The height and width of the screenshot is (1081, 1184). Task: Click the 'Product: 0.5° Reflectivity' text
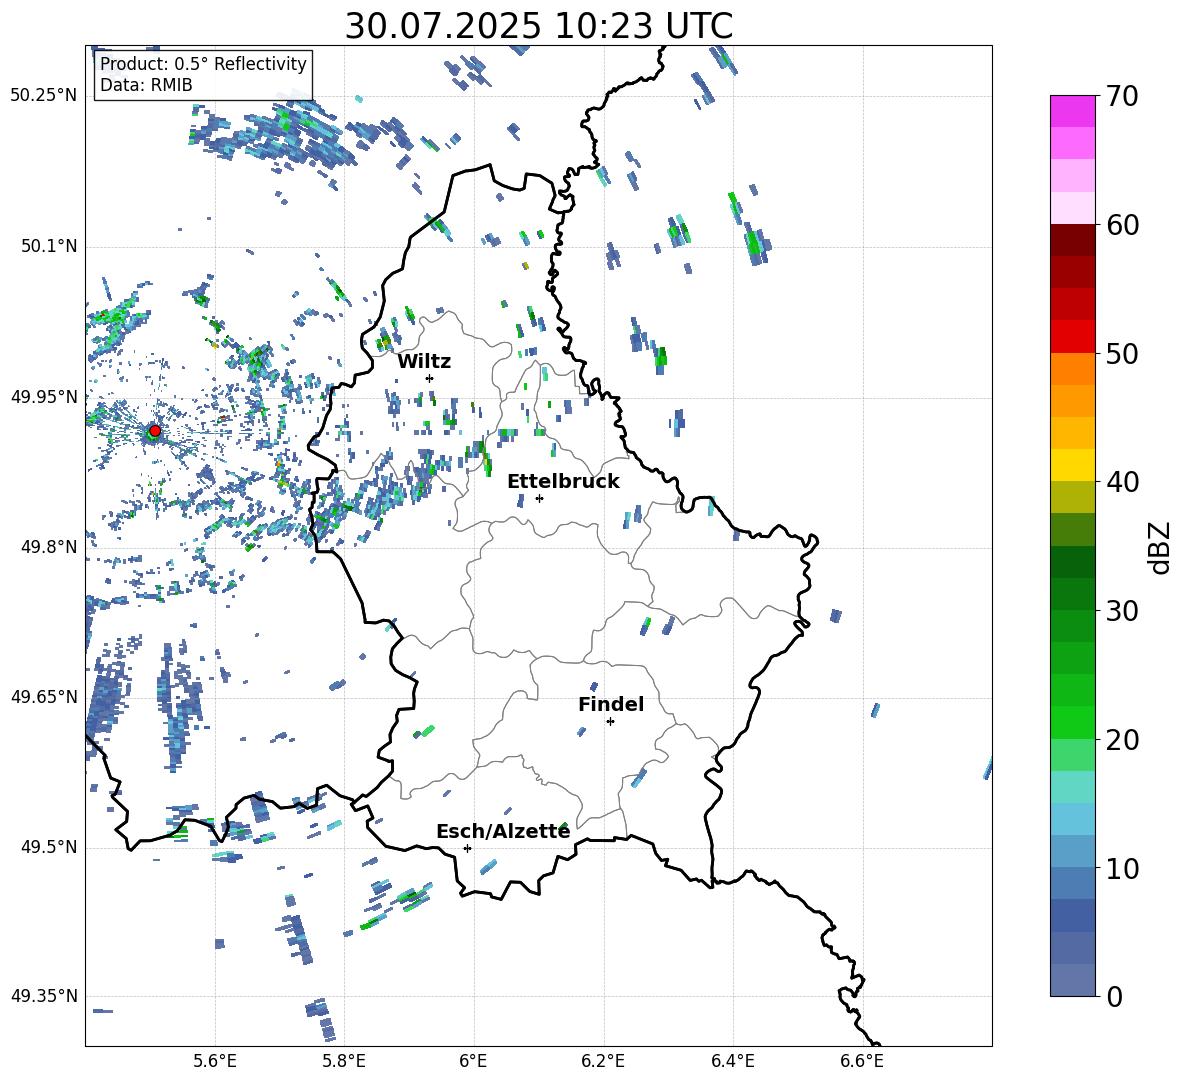[203, 64]
